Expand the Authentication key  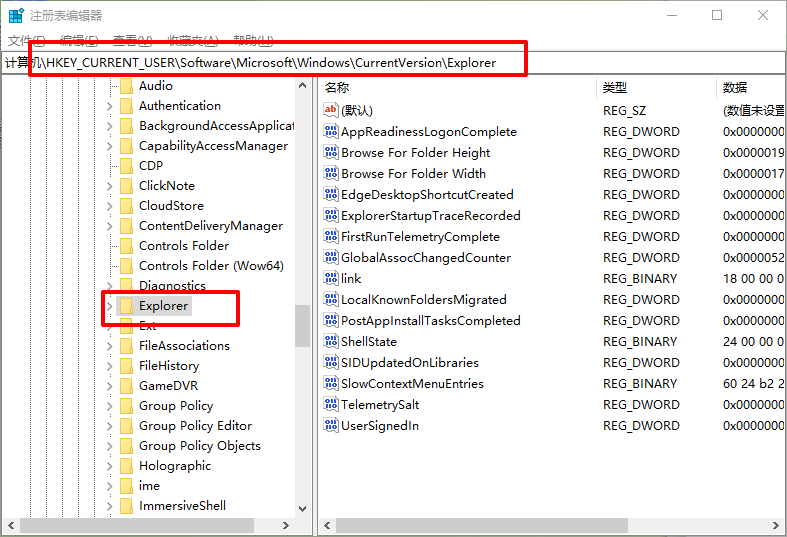110,106
